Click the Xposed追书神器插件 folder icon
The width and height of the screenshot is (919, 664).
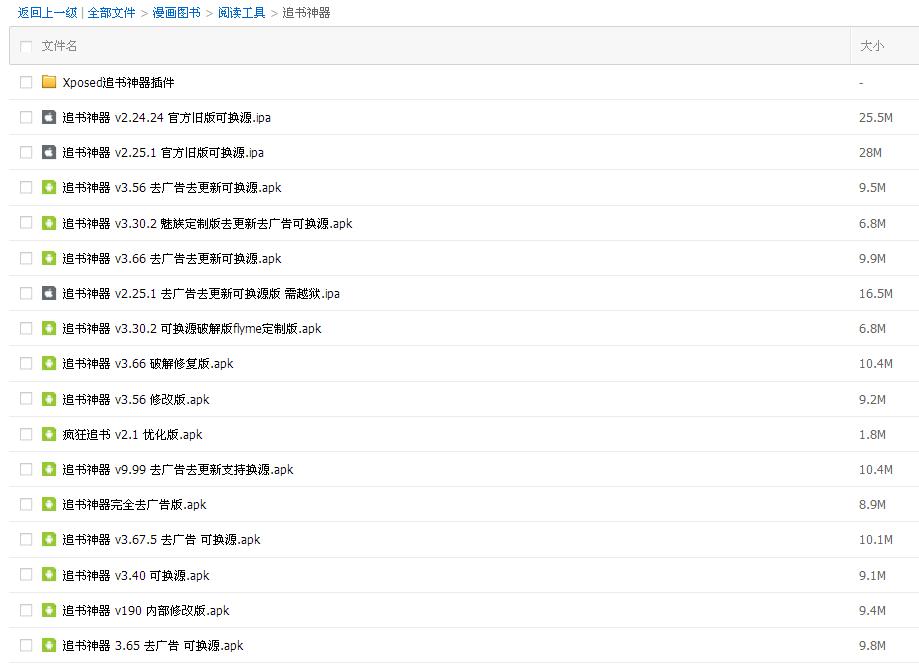coord(49,82)
